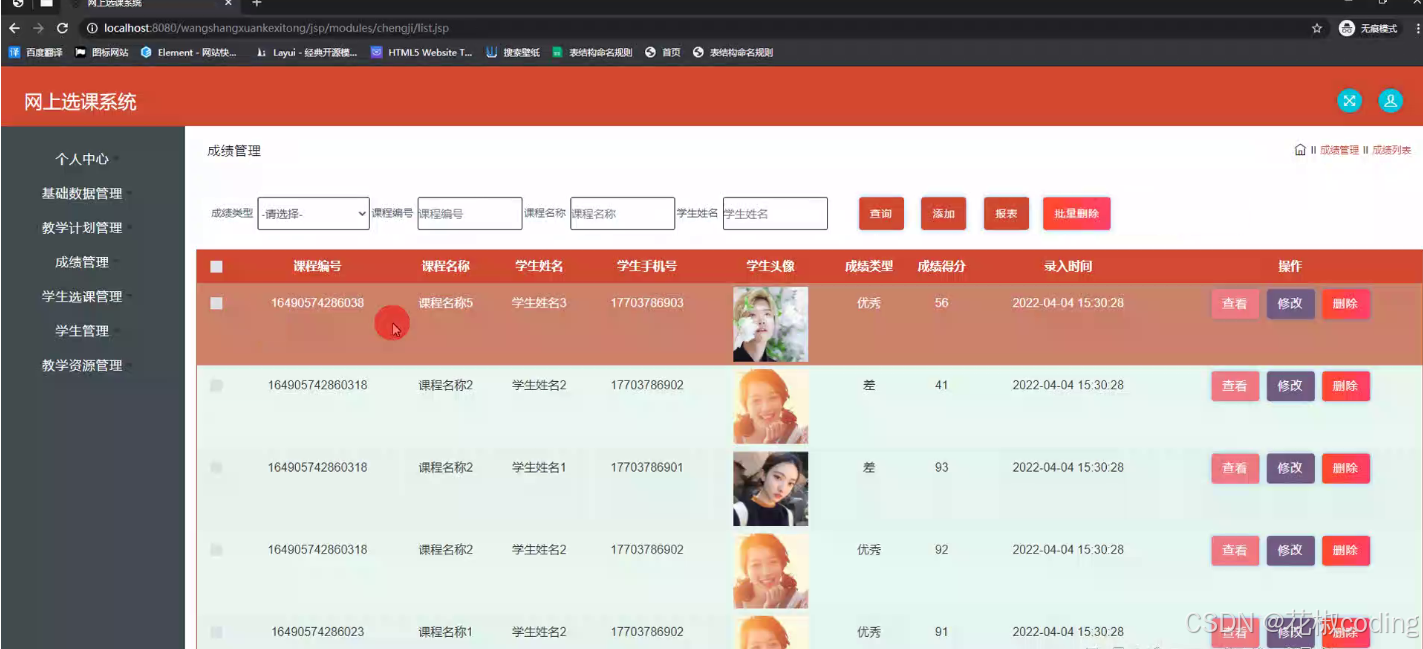The width and height of the screenshot is (1423, 649).
Task: Toggle the select-all checkbox in table header
Action: click(x=216, y=267)
